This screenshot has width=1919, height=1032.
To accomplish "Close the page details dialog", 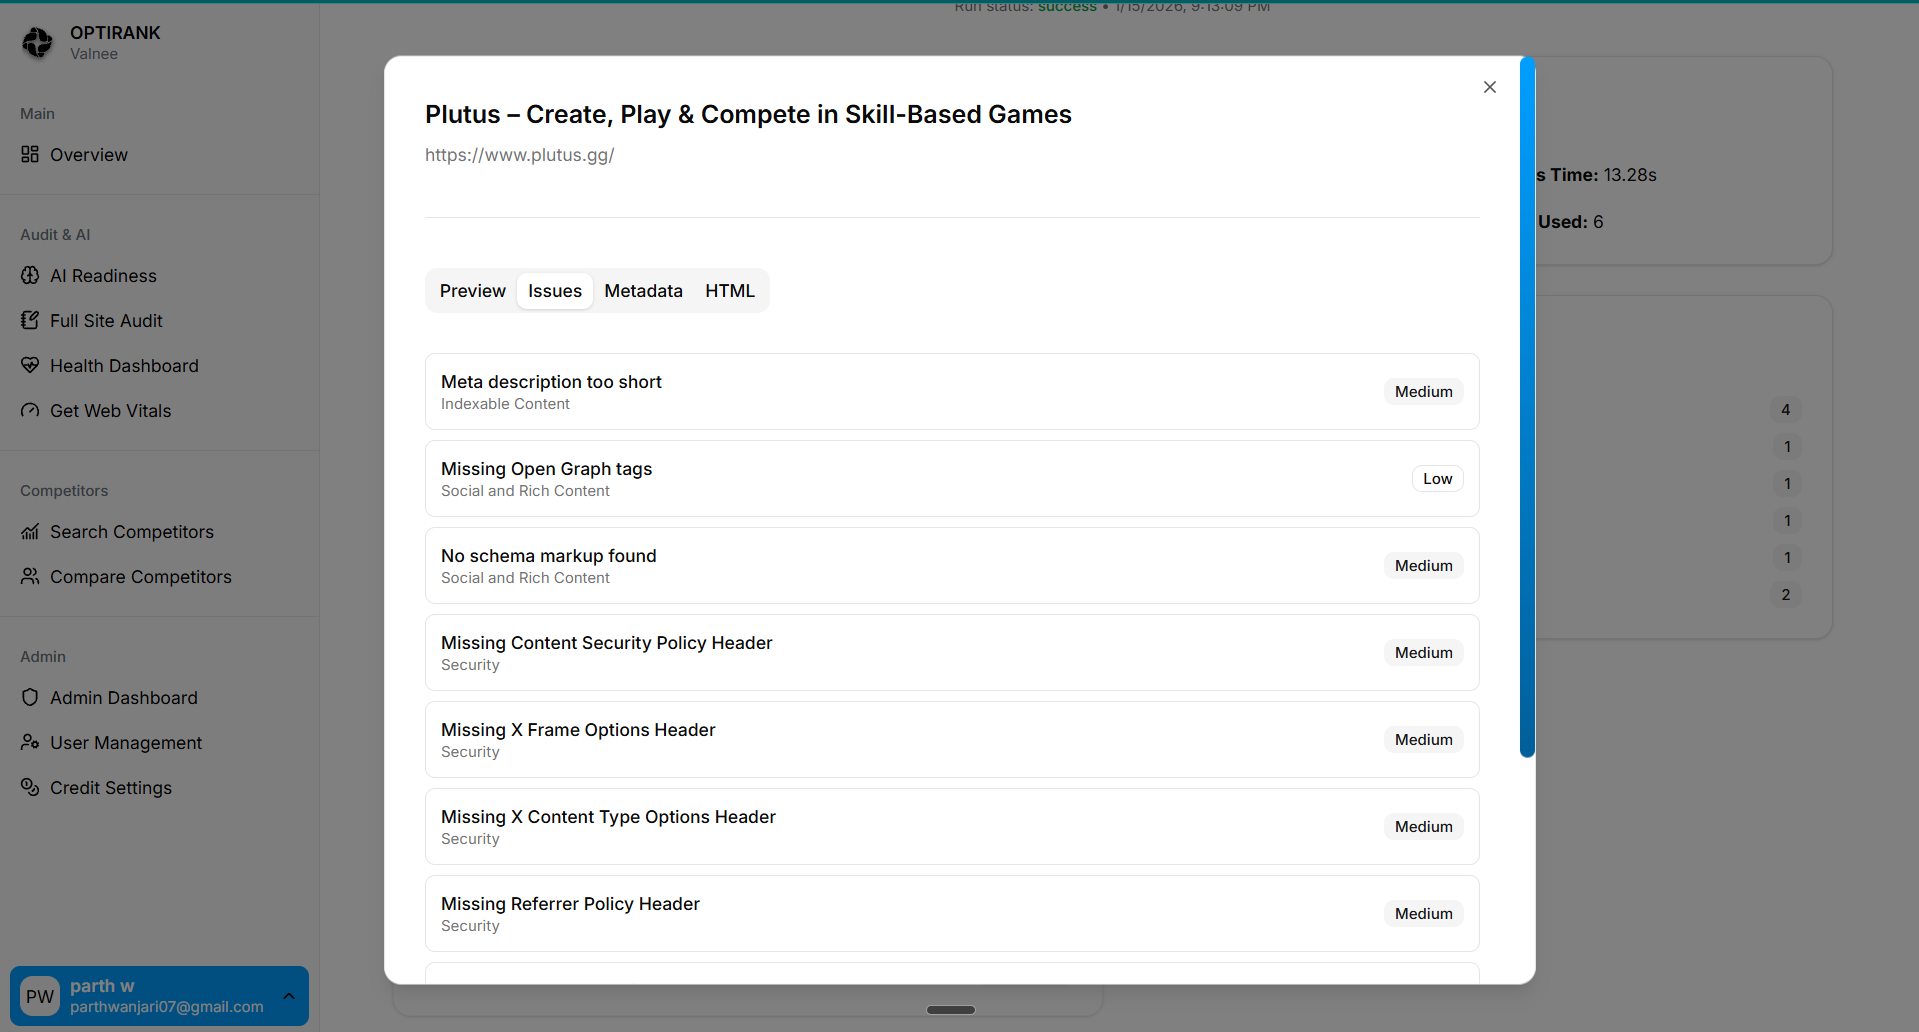I will click(x=1490, y=87).
